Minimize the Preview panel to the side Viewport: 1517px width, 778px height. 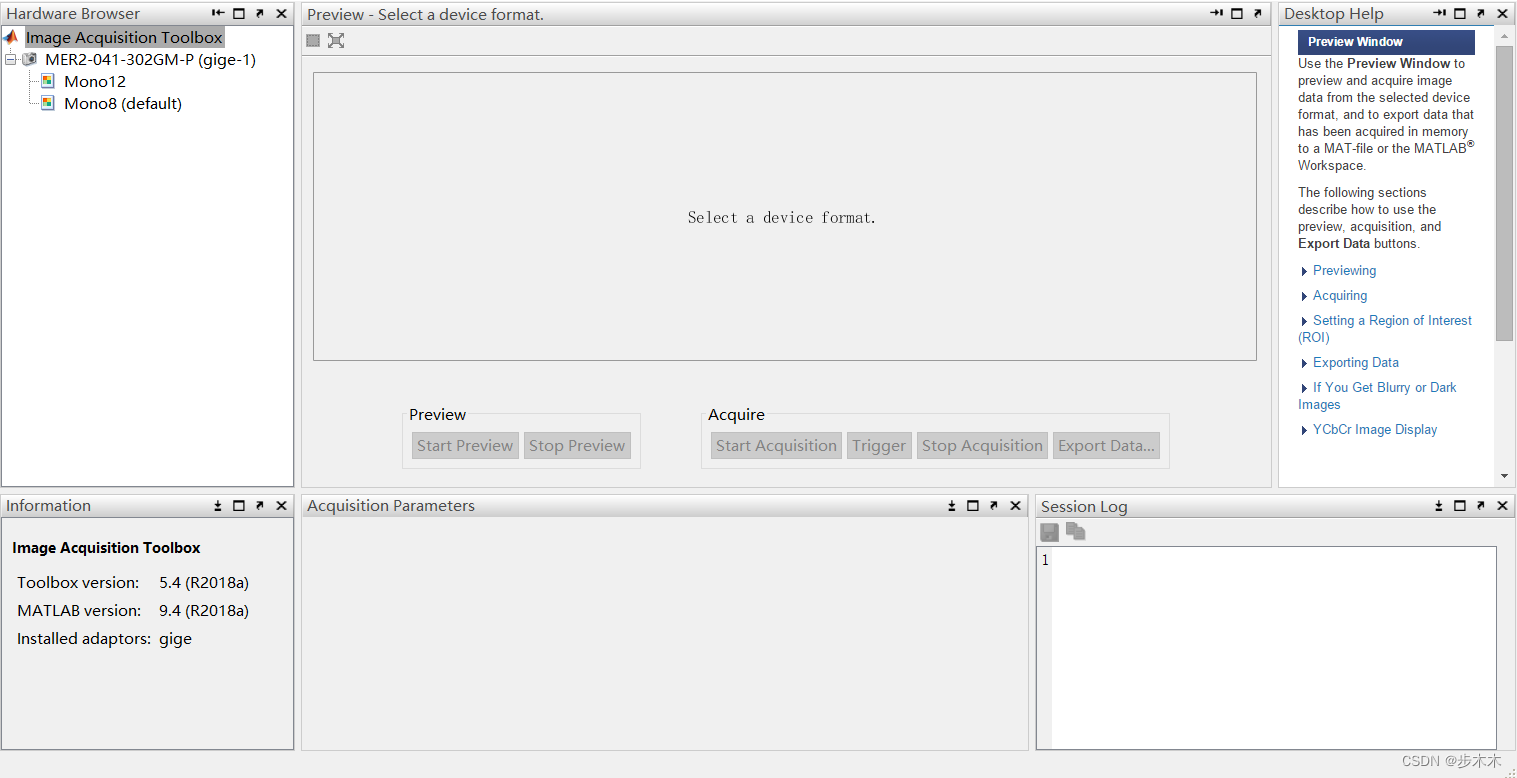[x=1216, y=14]
